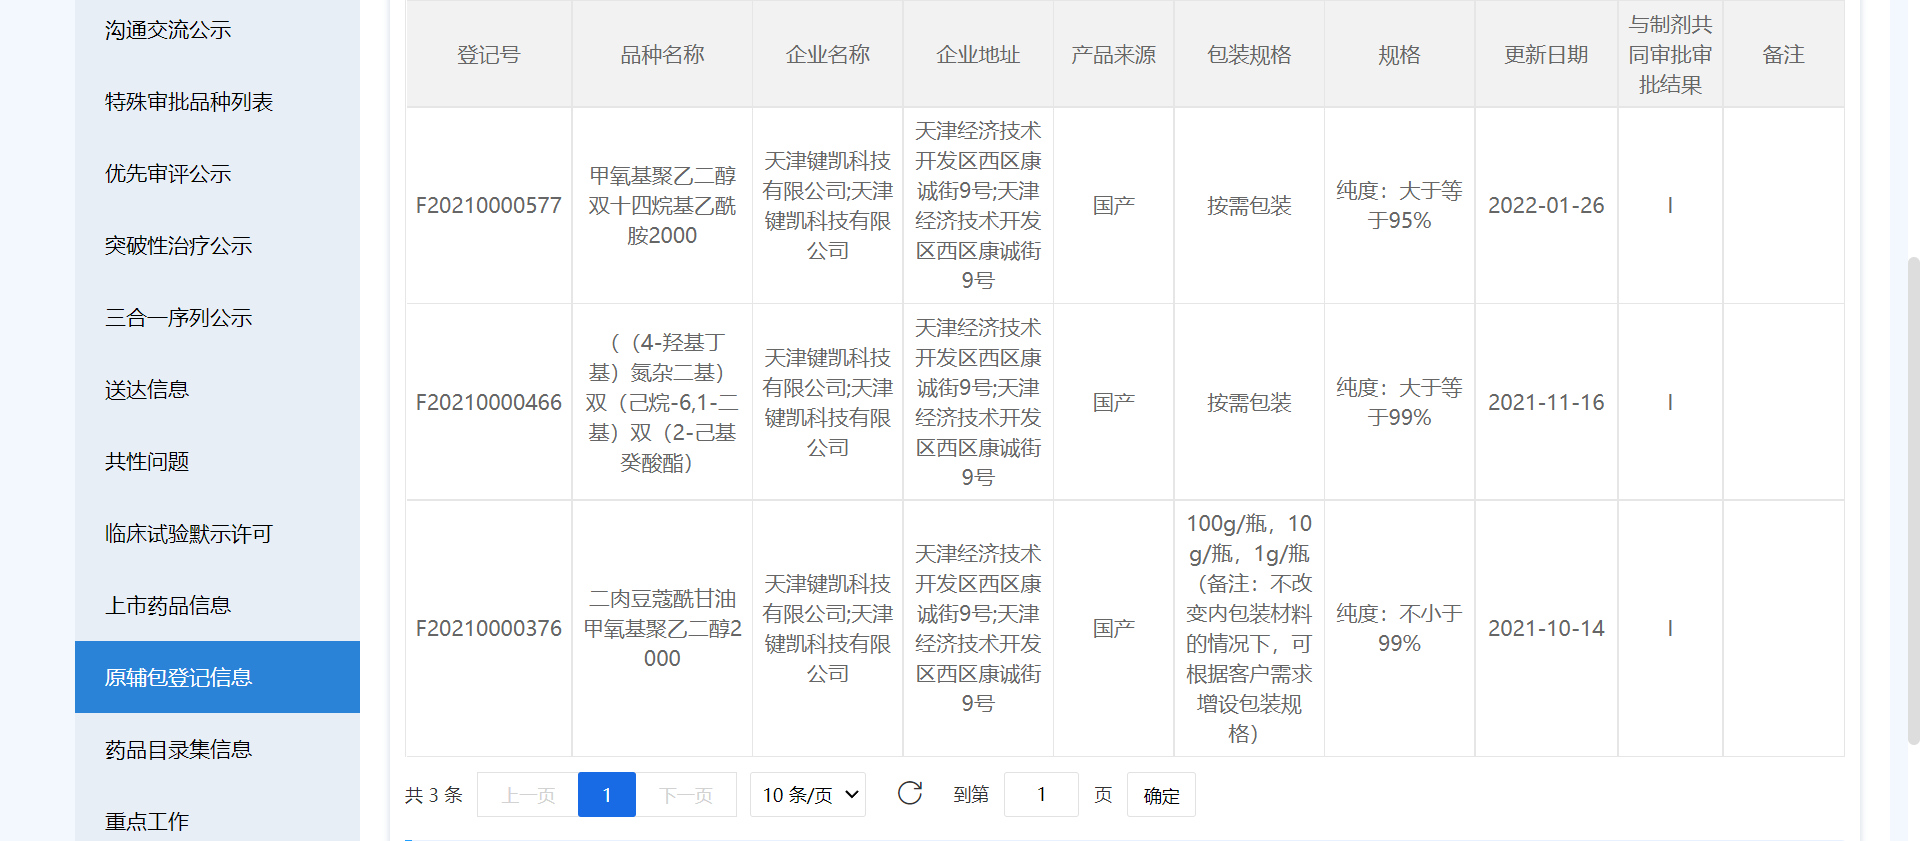
Task: Click the 上一页 previous page button
Action: point(528,795)
